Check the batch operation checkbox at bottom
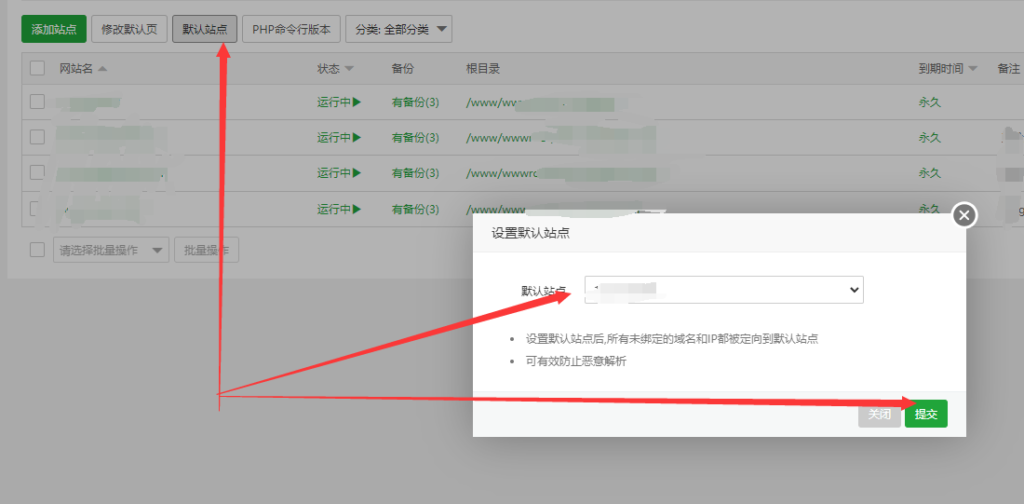Screen dimensions: 1024x504 [x=37, y=249]
